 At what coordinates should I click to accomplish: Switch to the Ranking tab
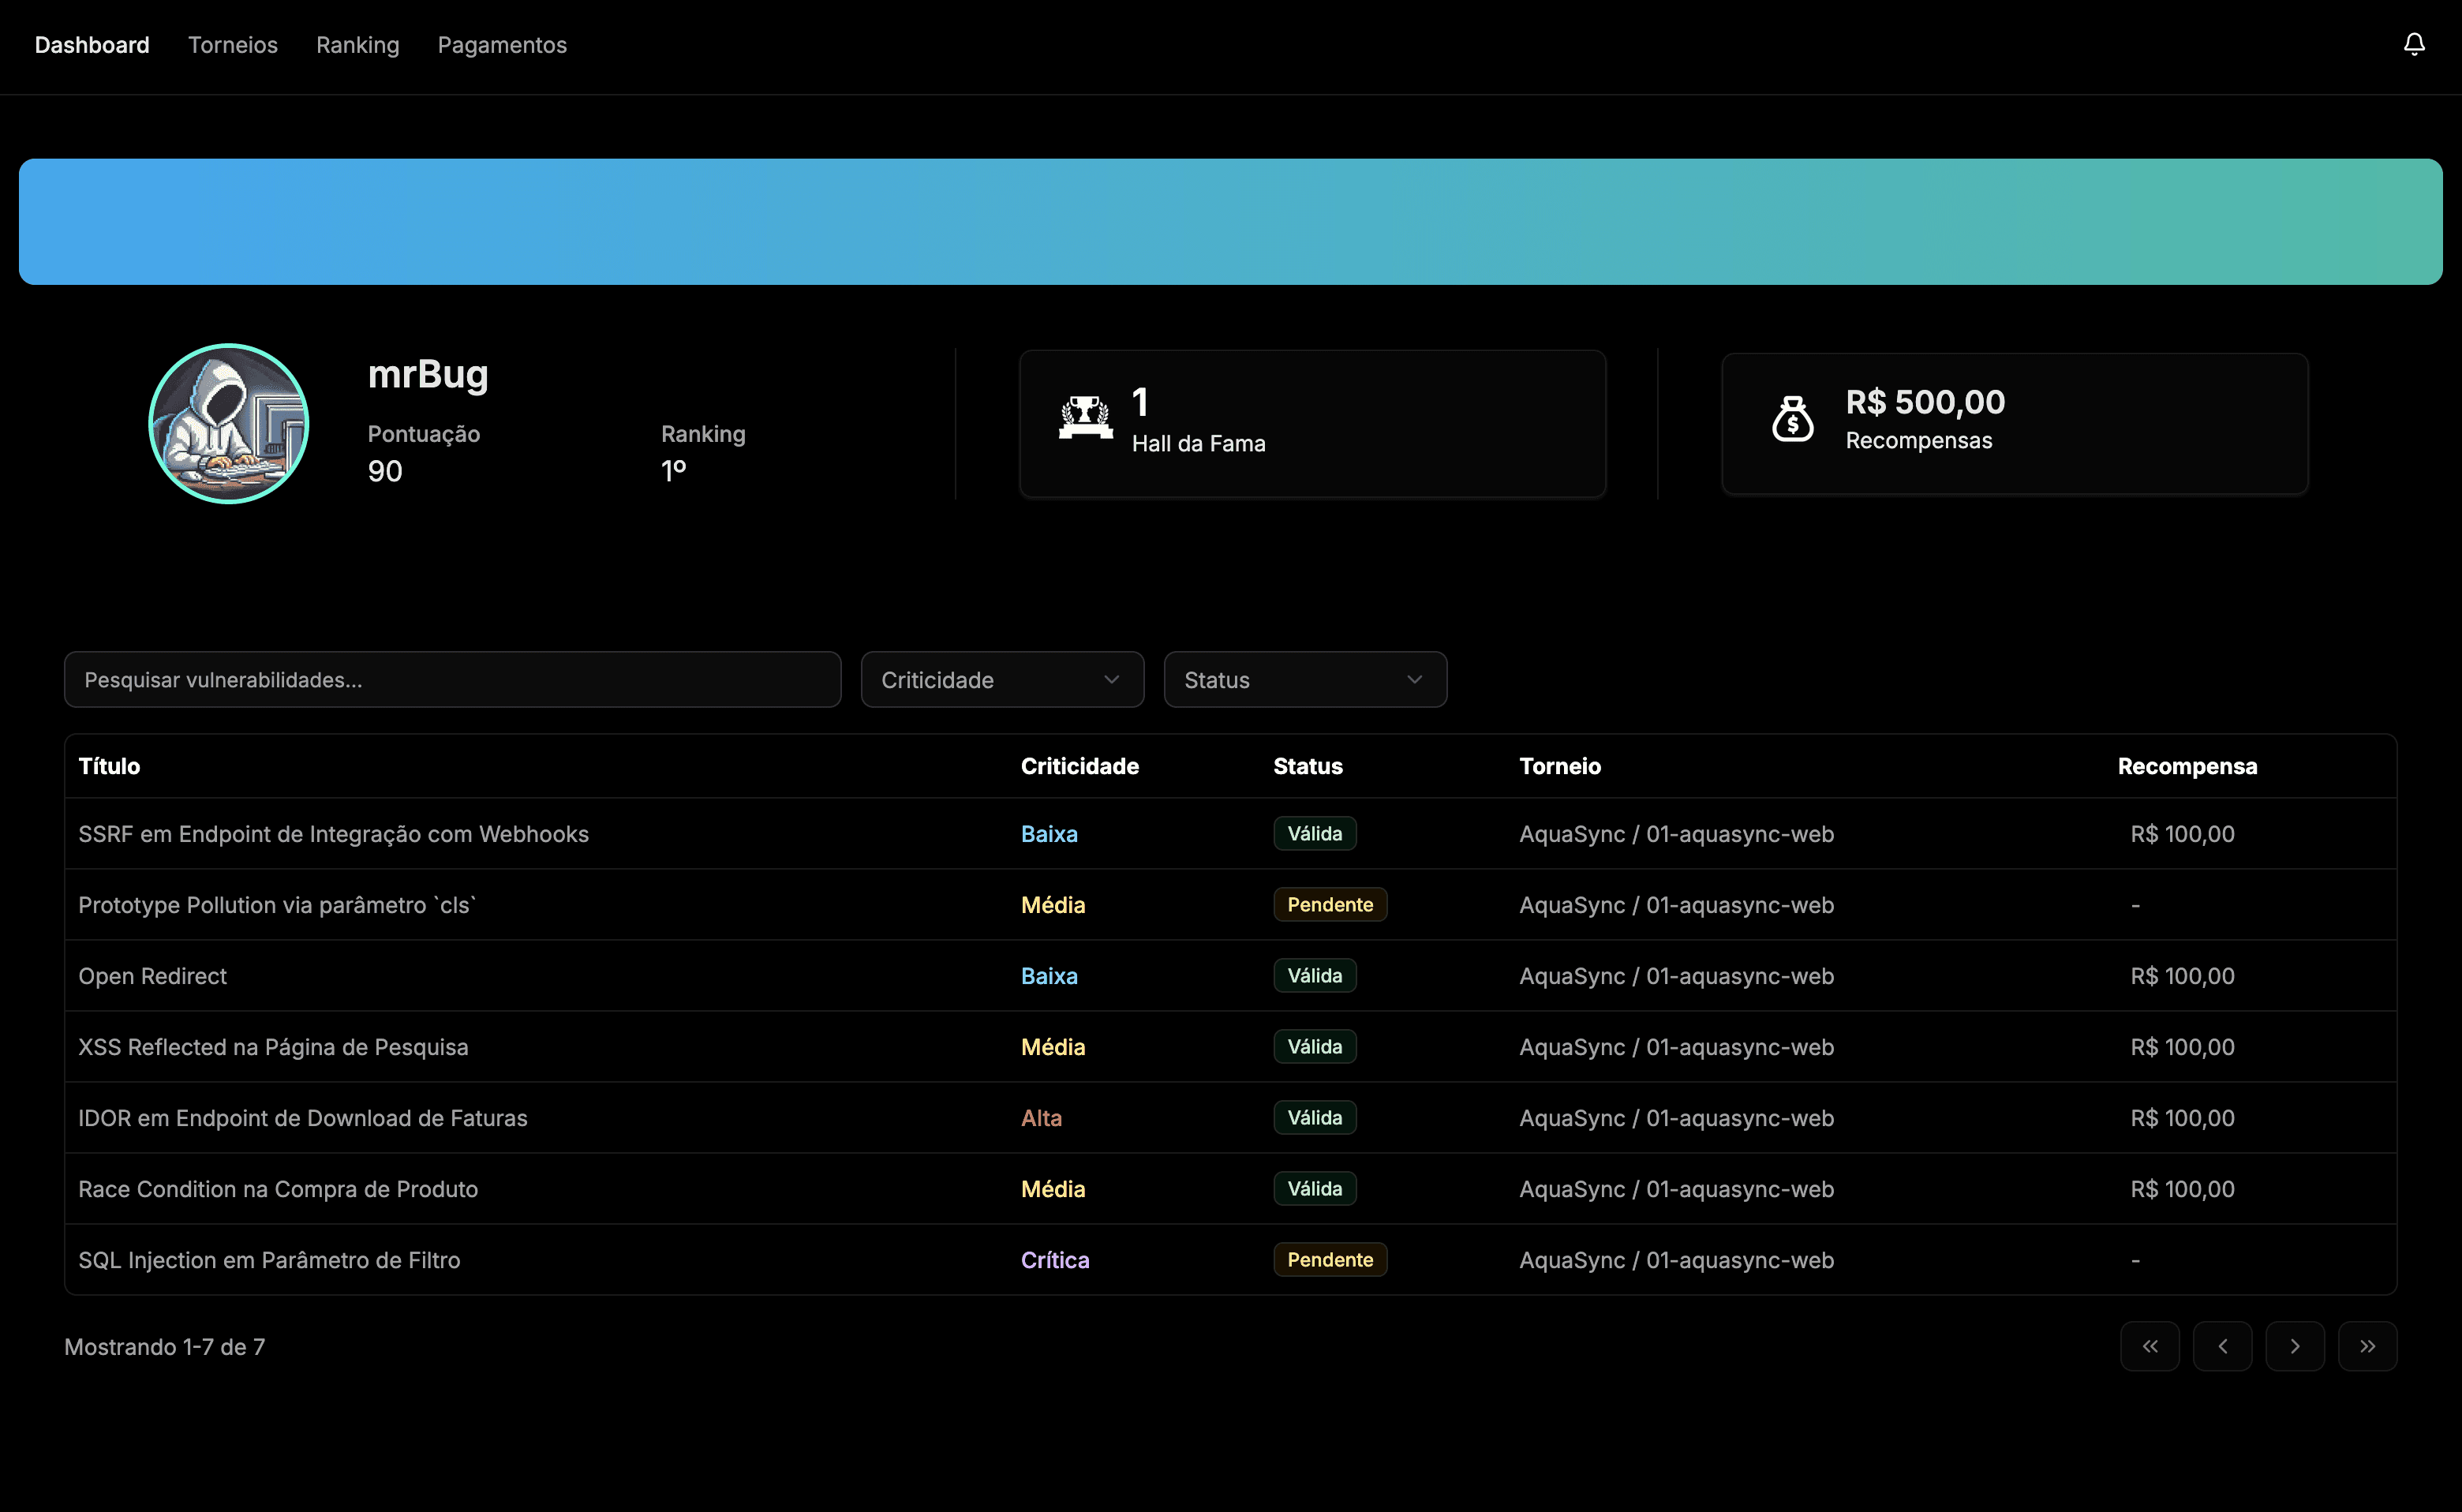tap(357, 45)
